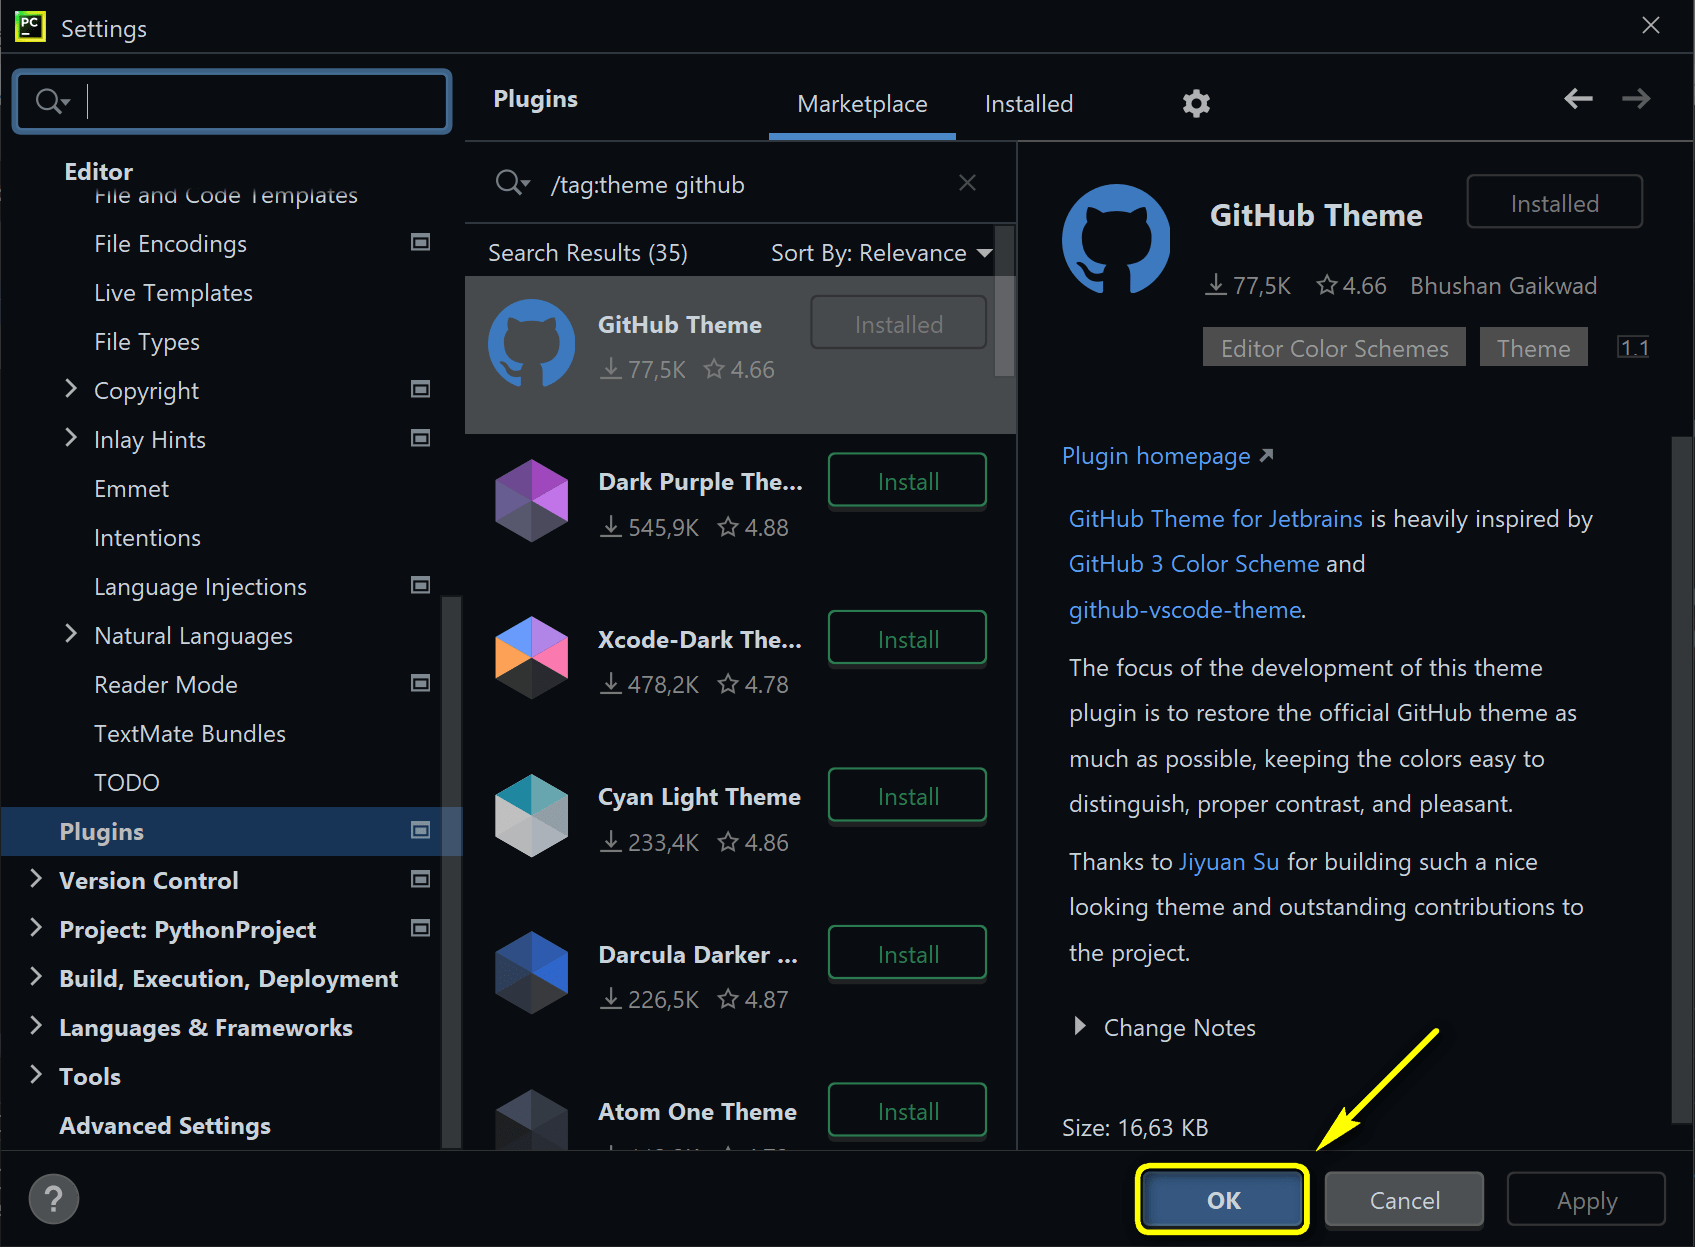Expand the Copyright tree node

tap(70, 388)
